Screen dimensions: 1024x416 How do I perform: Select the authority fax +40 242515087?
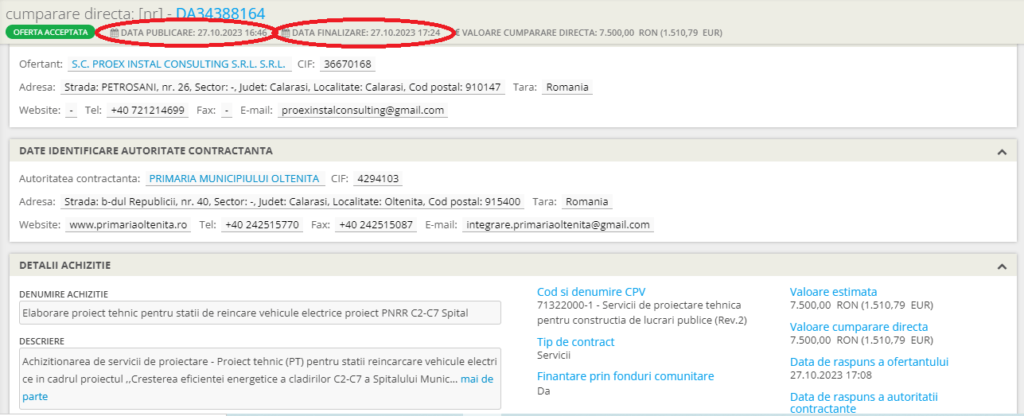pyautogui.click(x=376, y=225)
